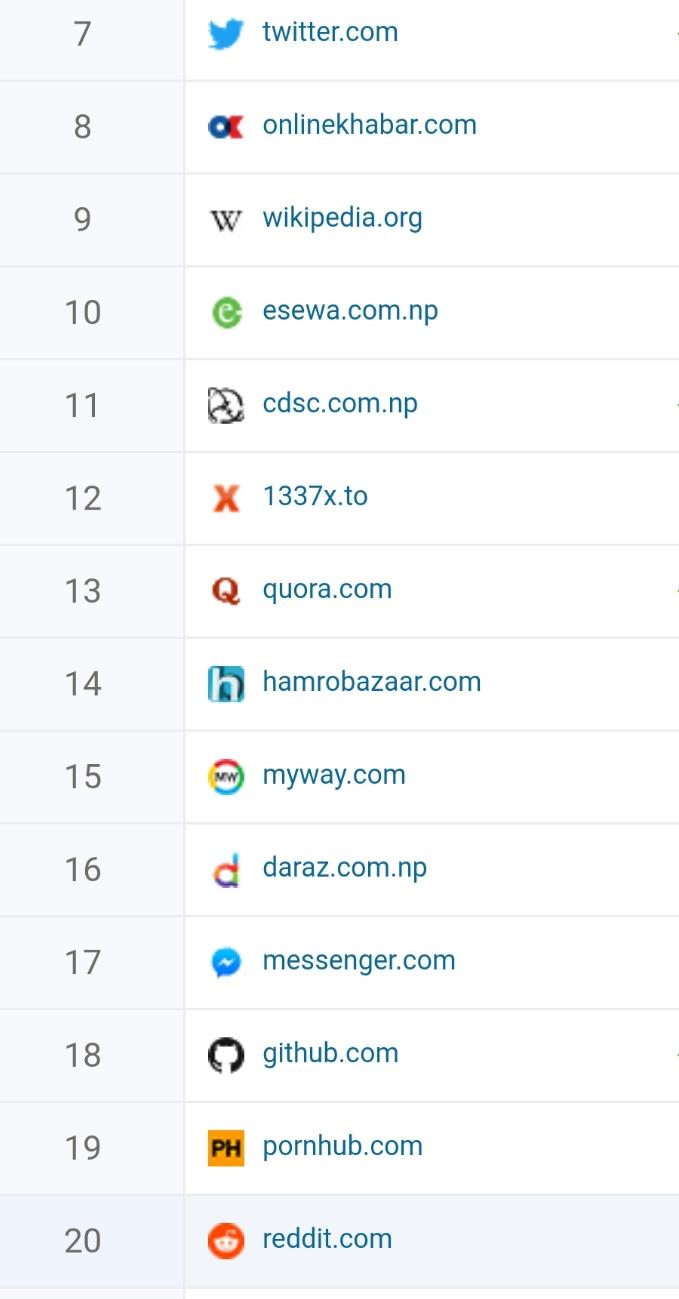Image resolution: width=679 pixels, height=1299 pixels.
Task: Select the Onlinekhabar logo icon
Action: tap(226, 126)
